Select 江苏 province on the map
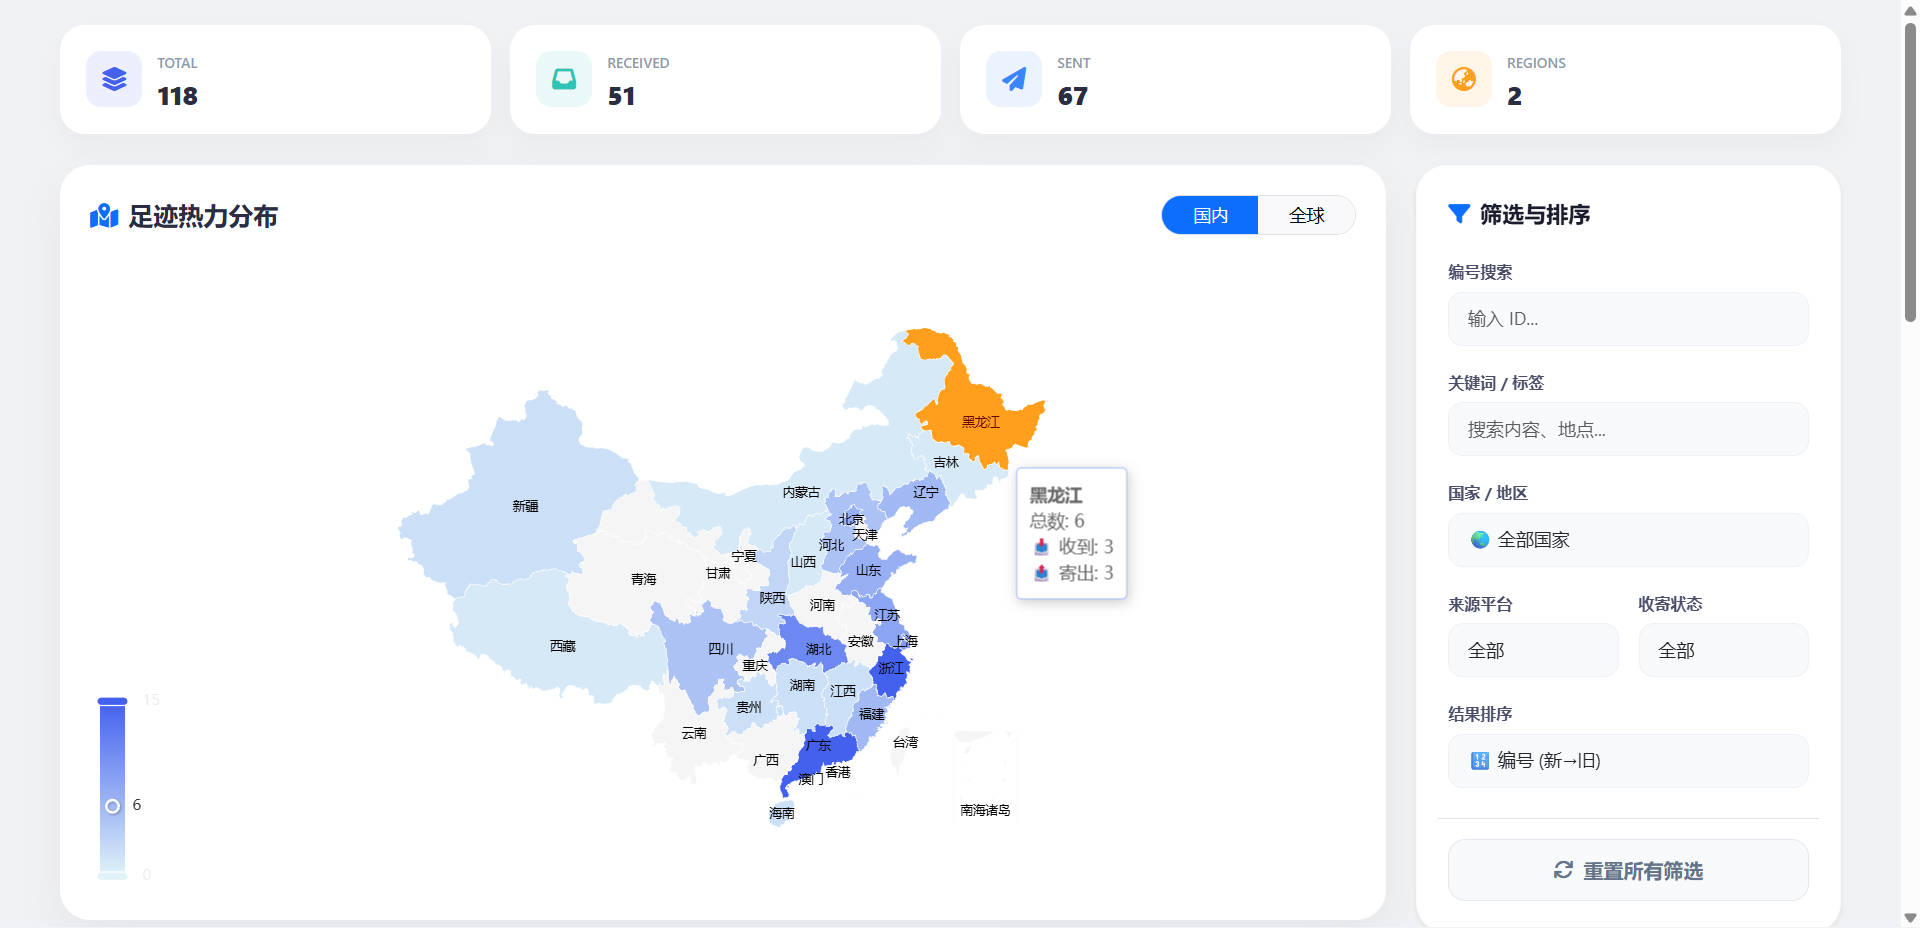The height and width of the screenshot is (928, 1920). (x=886, y=615)
